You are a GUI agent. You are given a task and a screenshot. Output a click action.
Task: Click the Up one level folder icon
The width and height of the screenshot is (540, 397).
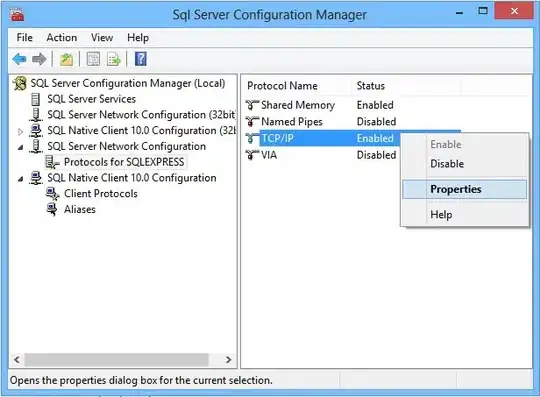point(66,59)
